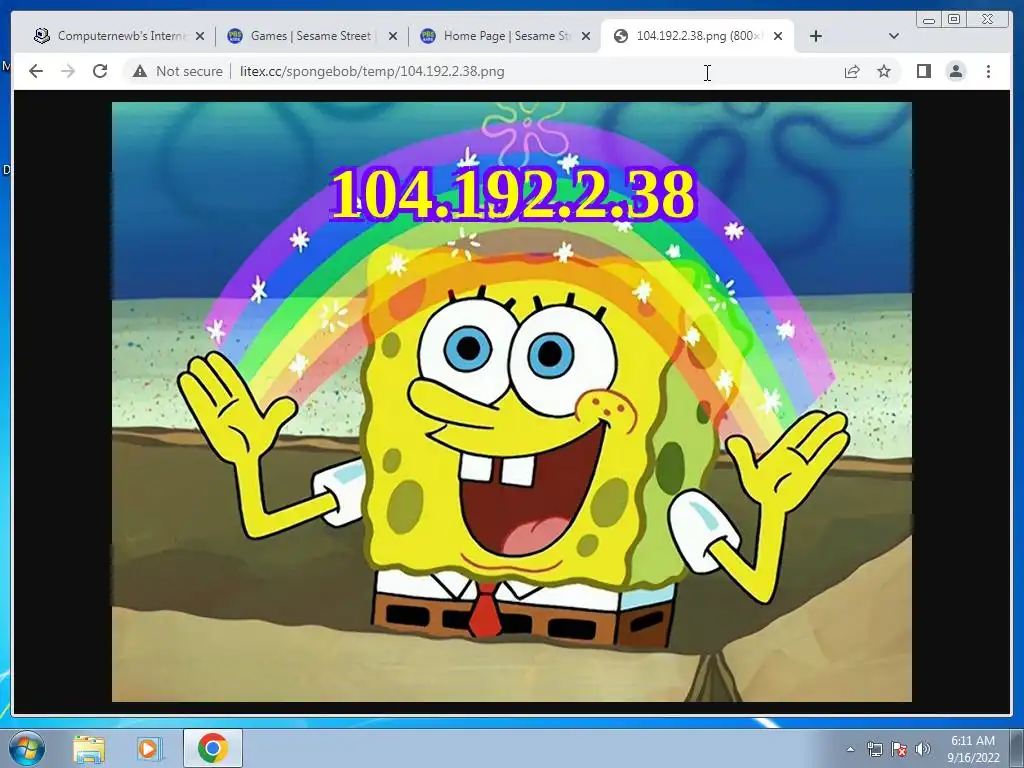Switch to the Computernewb's Internet tab
Viewport: 1024px width, 768px height.
coord(121,36)
